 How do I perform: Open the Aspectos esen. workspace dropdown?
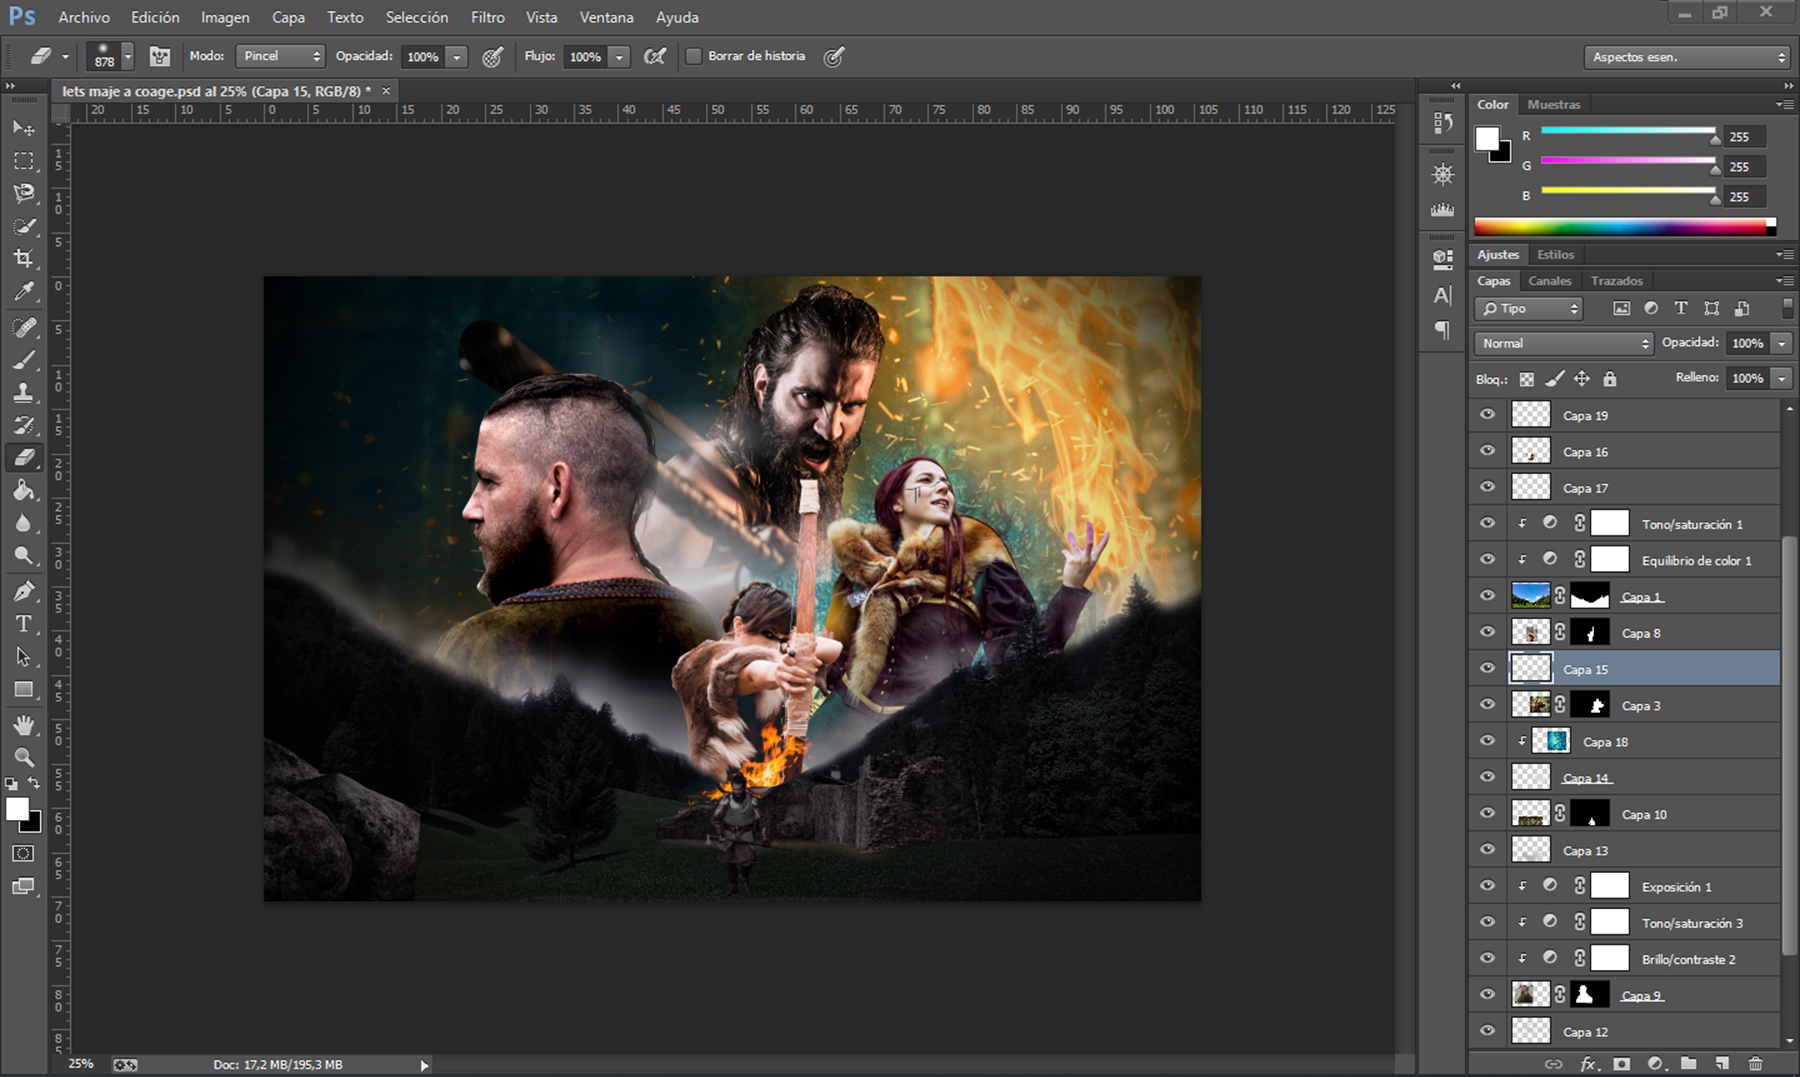1686,57
